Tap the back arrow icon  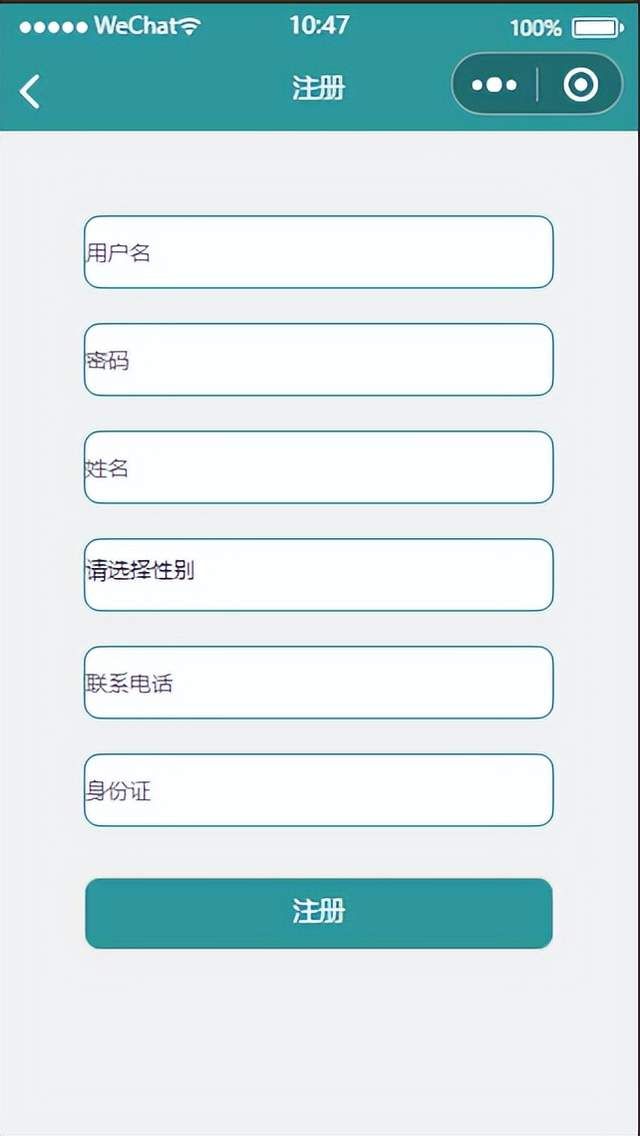[30, 91]
